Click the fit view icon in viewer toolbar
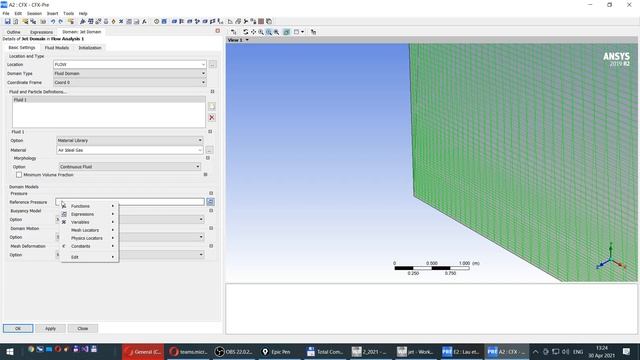The image size is (640, 360). tap(276, 32)
